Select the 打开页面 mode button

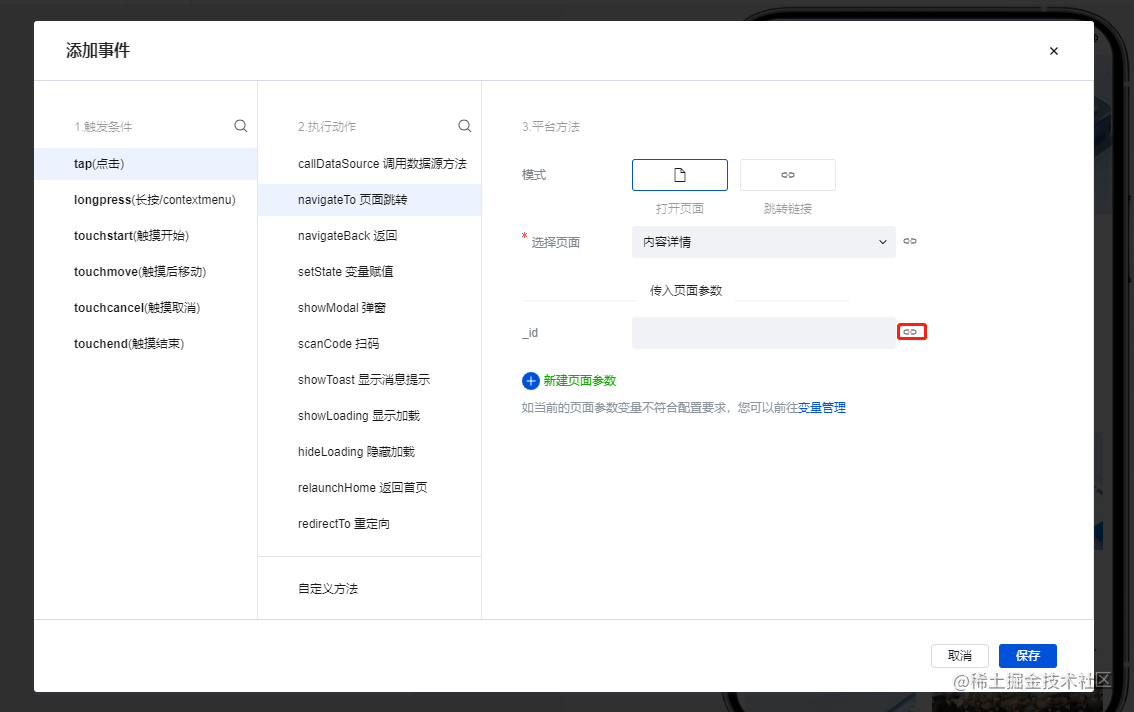pyautogui.click(x=680, y=175)
